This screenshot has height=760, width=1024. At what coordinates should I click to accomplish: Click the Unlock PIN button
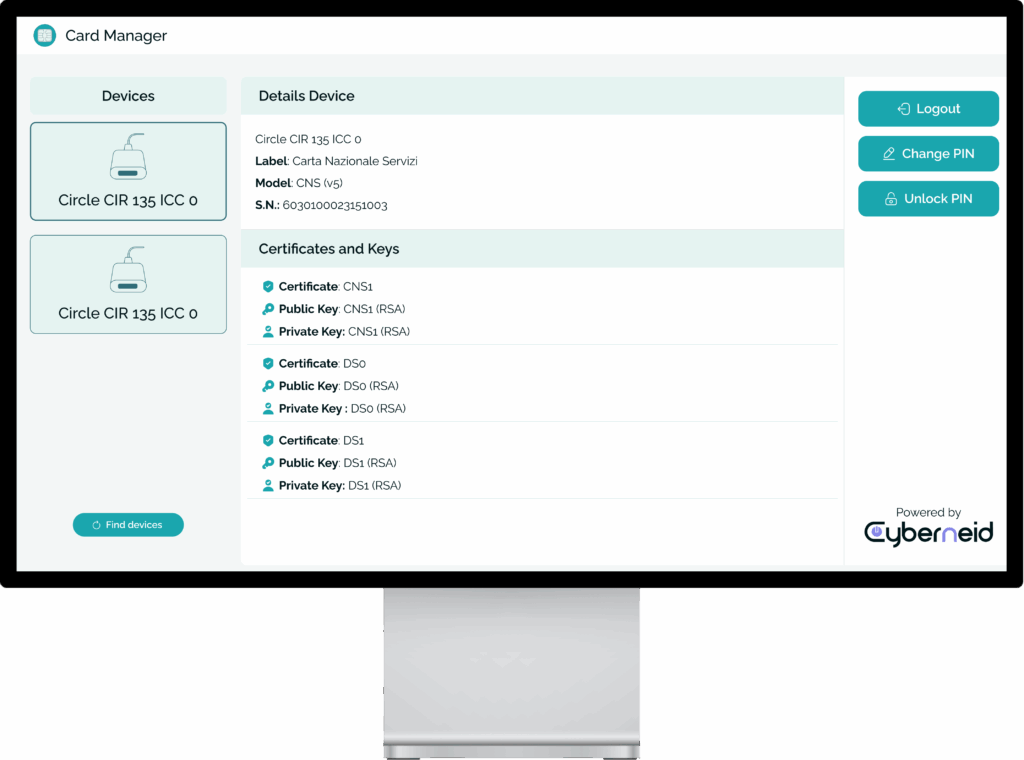coord(928,199)
